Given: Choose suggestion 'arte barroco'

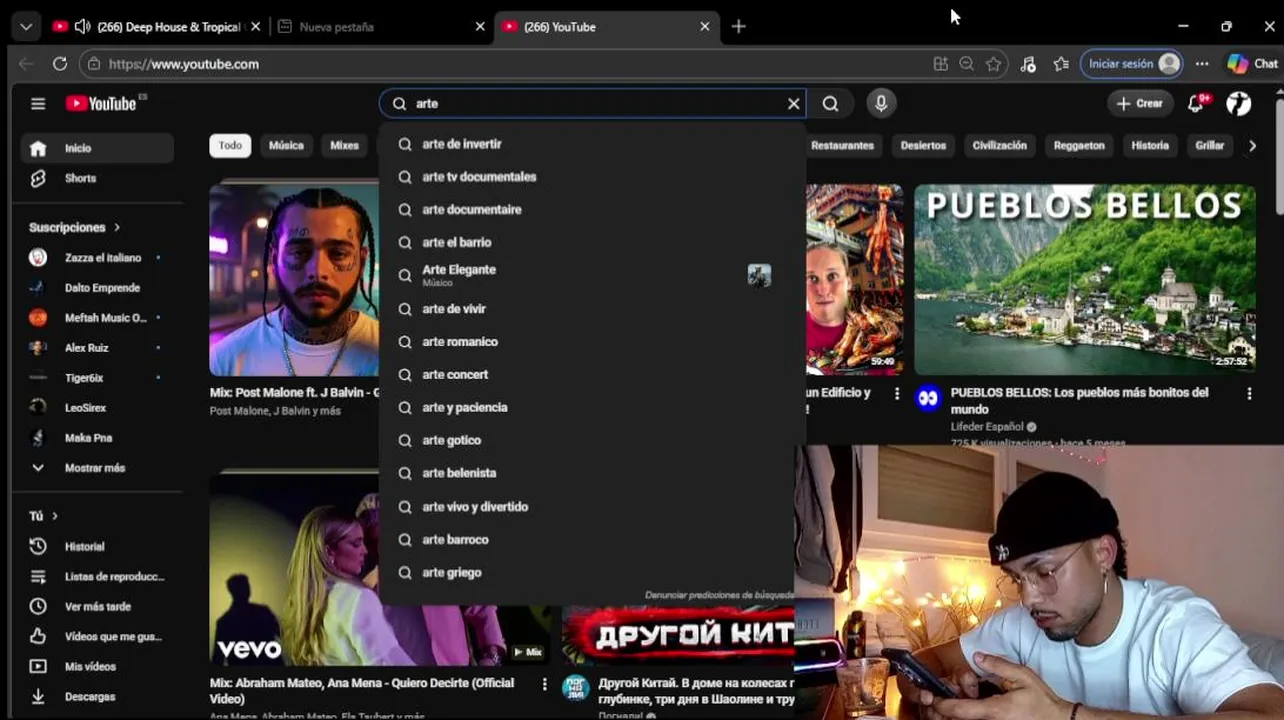Looking at the screenshot, I should (x=592, y=540).
